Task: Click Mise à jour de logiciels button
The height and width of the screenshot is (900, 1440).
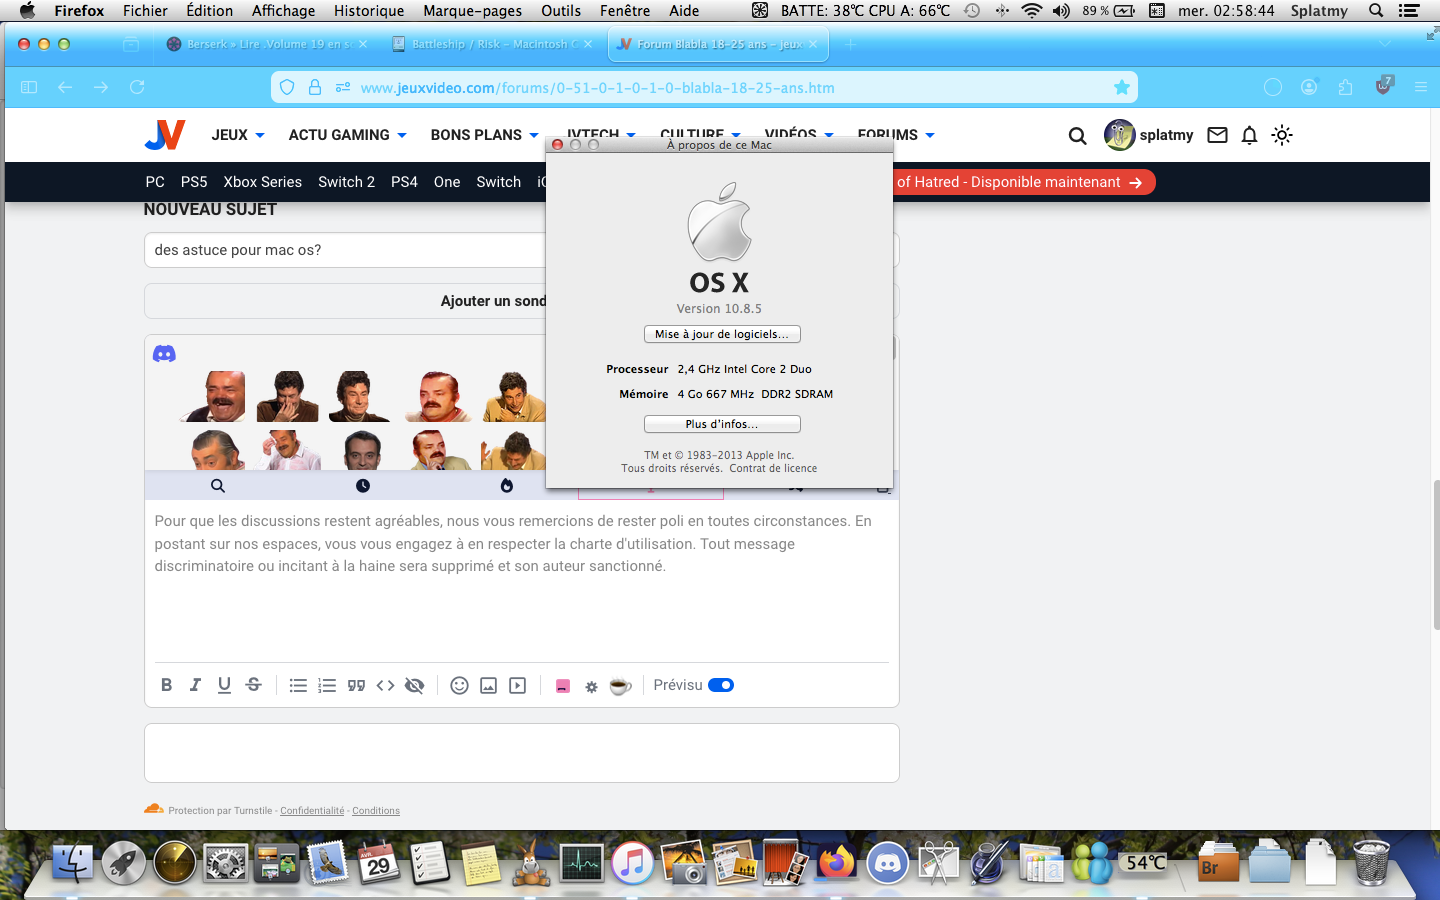Action: tap(722, 334)
